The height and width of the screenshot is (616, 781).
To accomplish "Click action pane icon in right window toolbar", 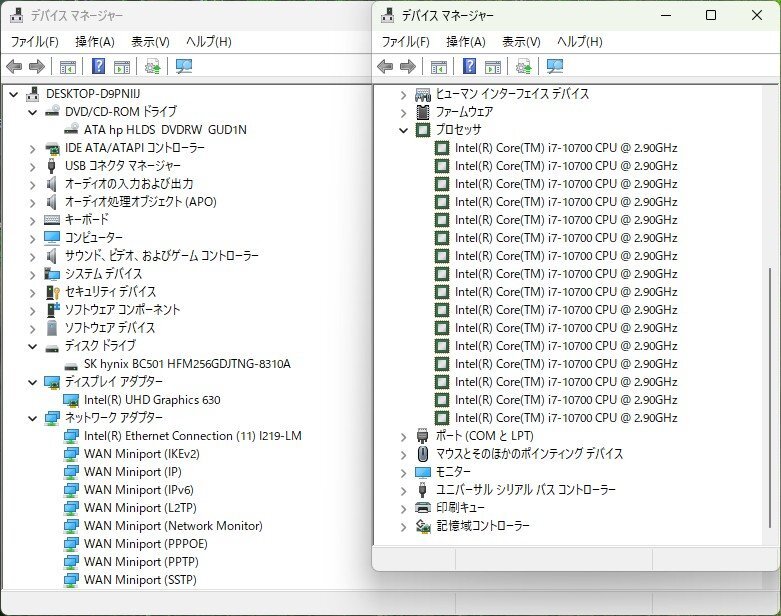I will point(493,66).
